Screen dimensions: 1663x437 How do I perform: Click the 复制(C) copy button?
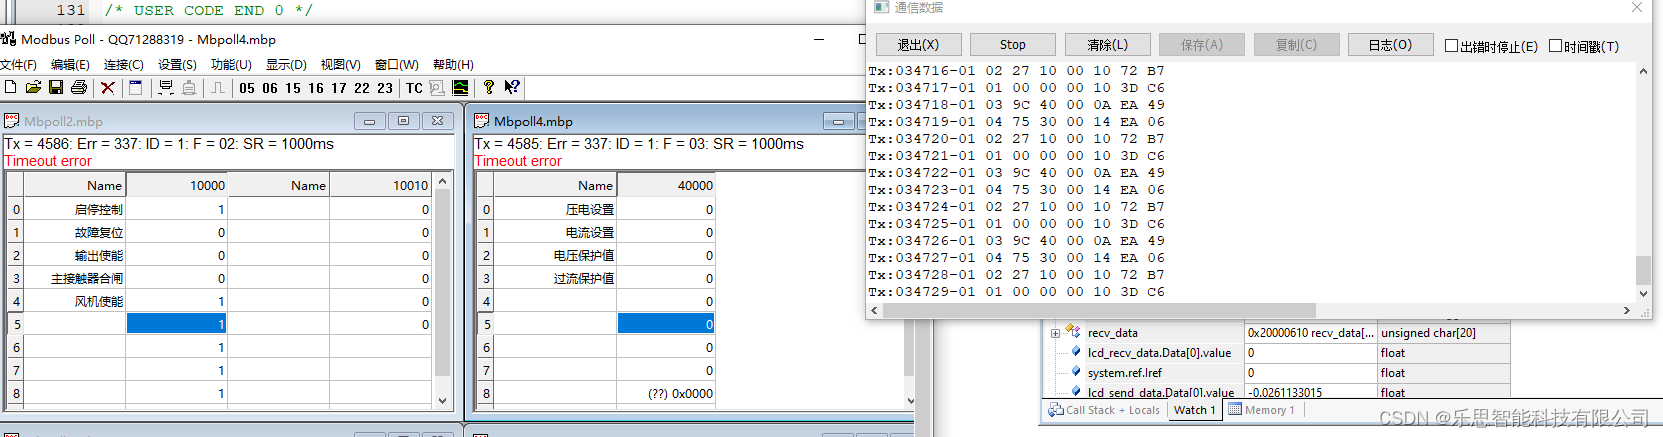(x=1296, y=45)
